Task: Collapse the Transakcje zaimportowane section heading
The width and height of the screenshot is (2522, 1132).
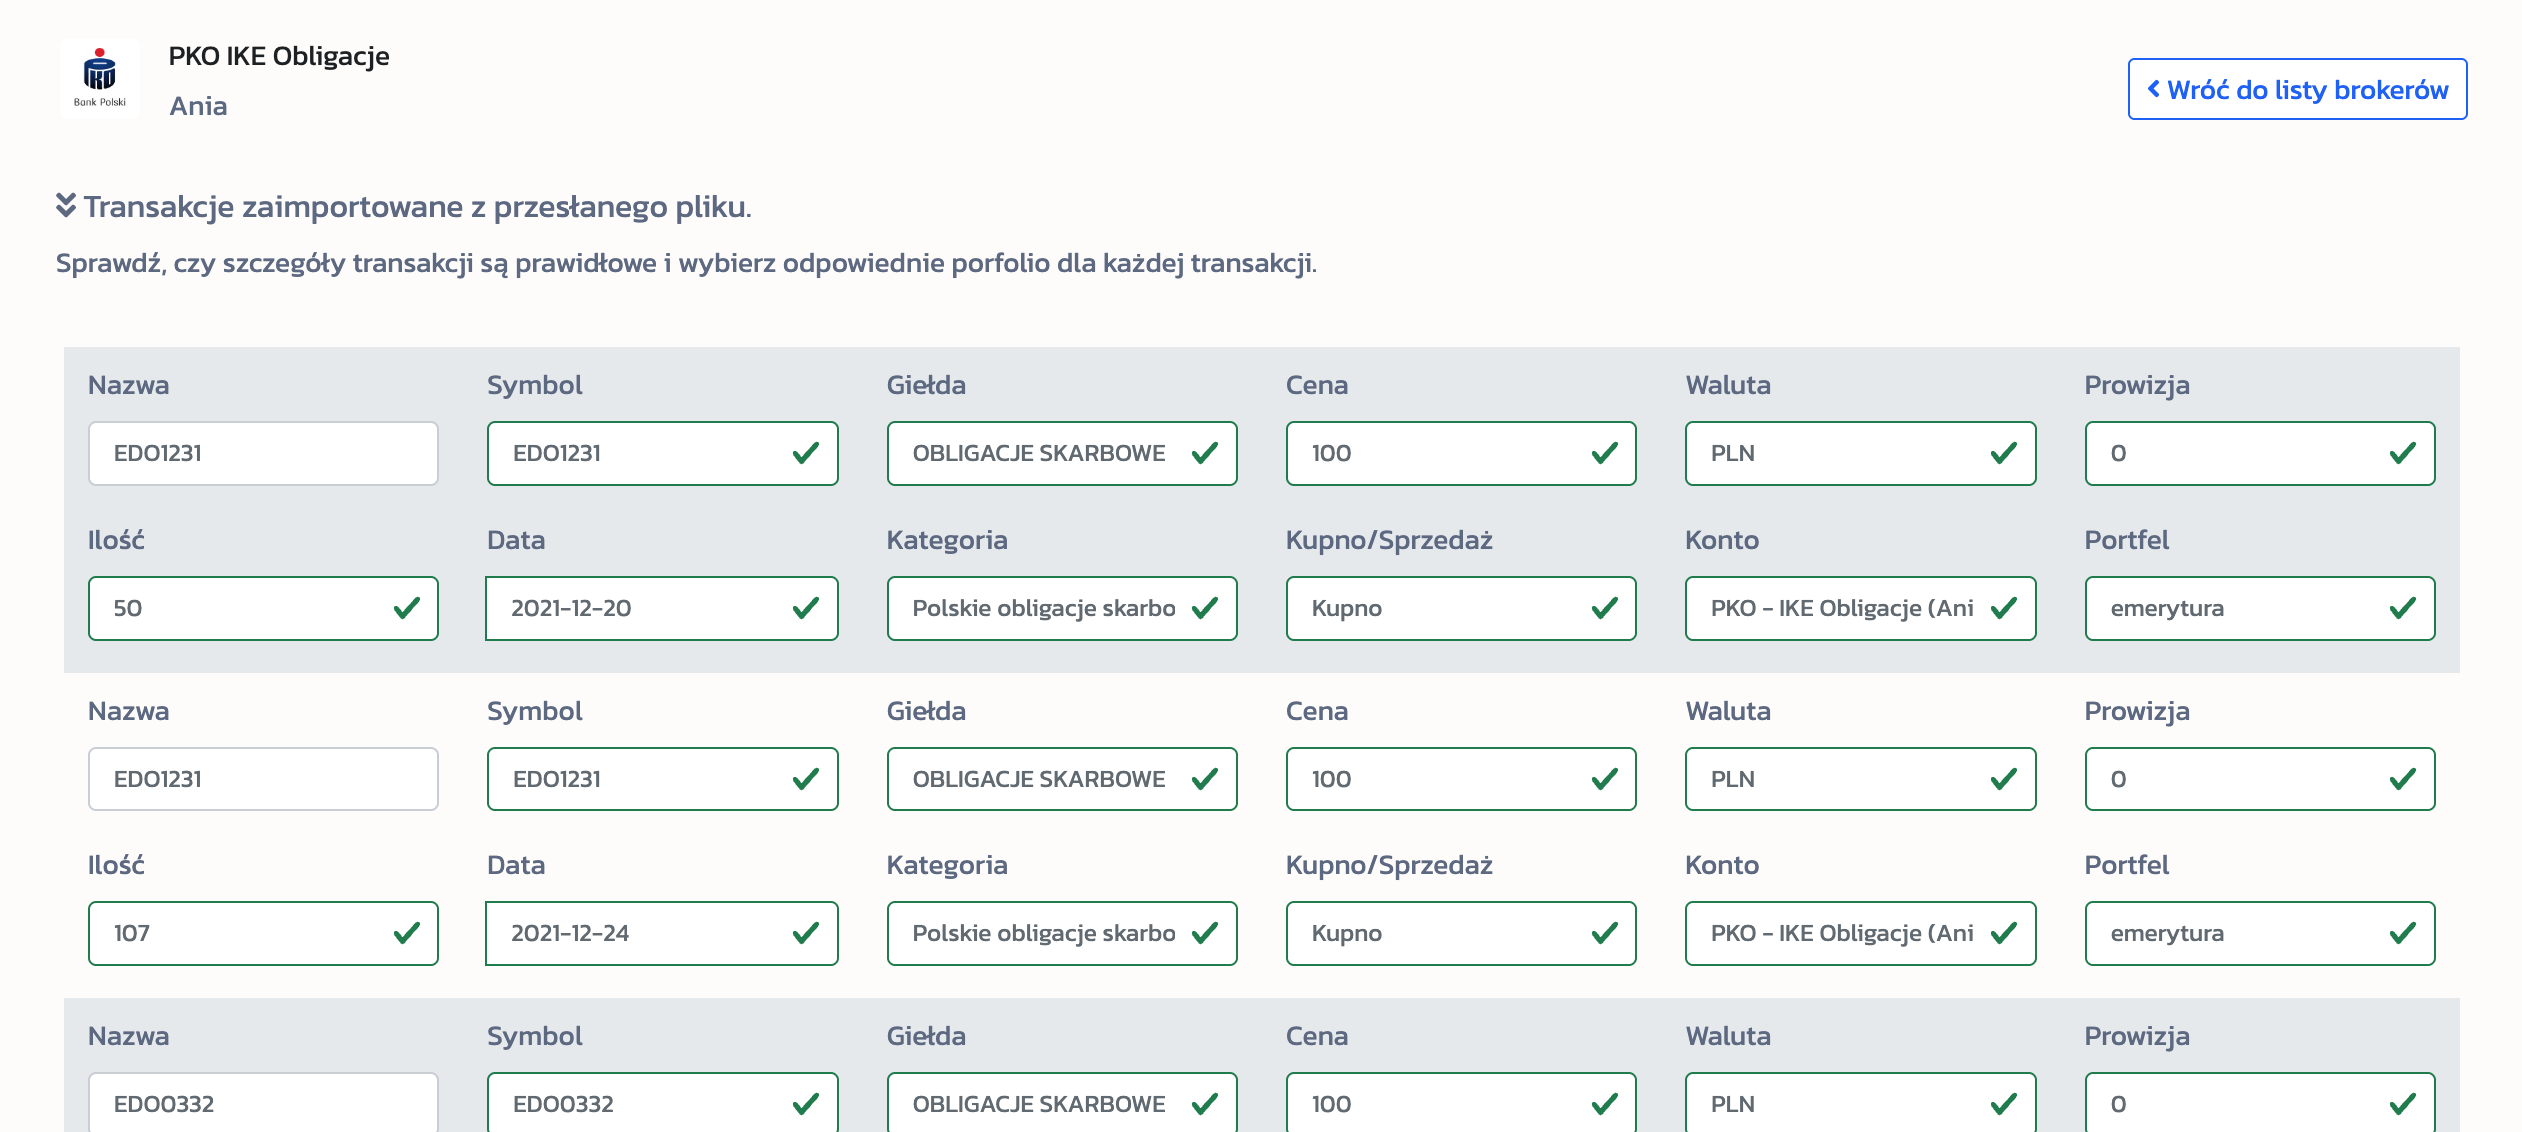Action: tap(416, 206)
